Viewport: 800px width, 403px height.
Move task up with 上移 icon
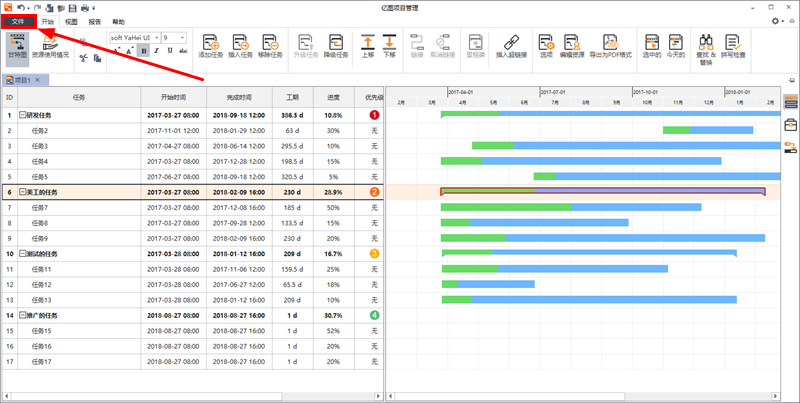367,46
